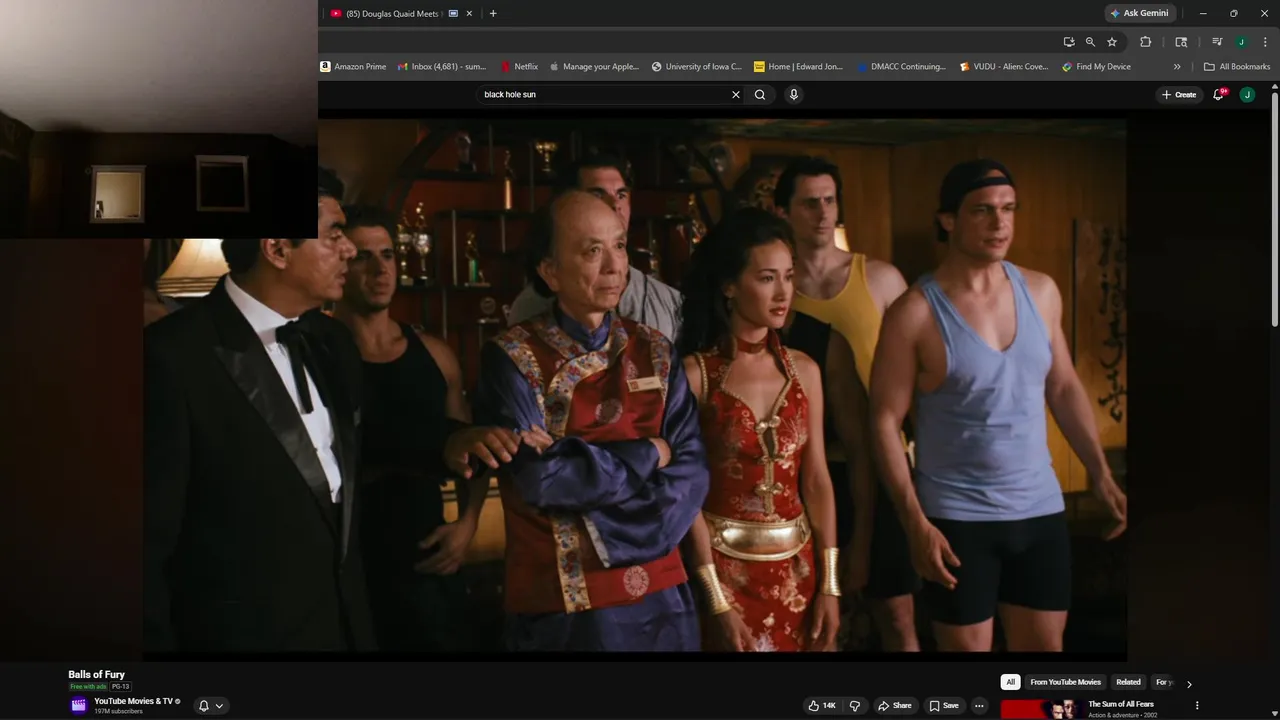Select the From YouTube Movies chip
The image size is (1280, 720).
click(1065, 682)
